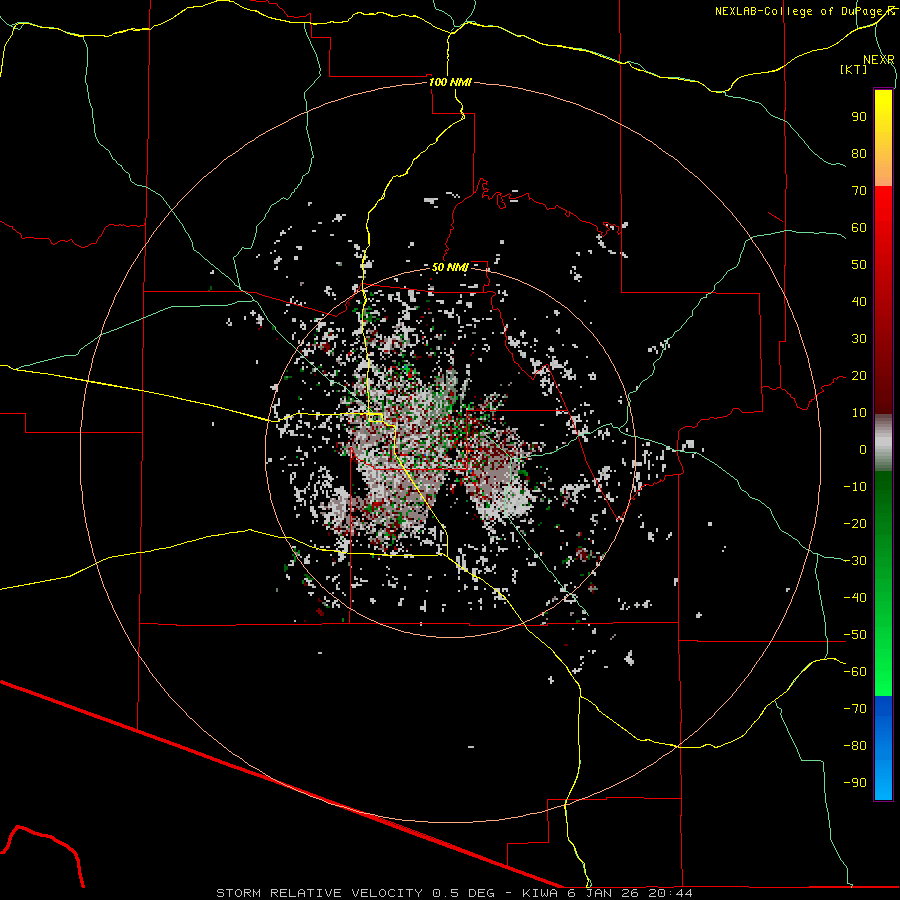The image size is (900, 900).
Task: Click the -60 knot scale label
Action: click(x=855, y=672)
